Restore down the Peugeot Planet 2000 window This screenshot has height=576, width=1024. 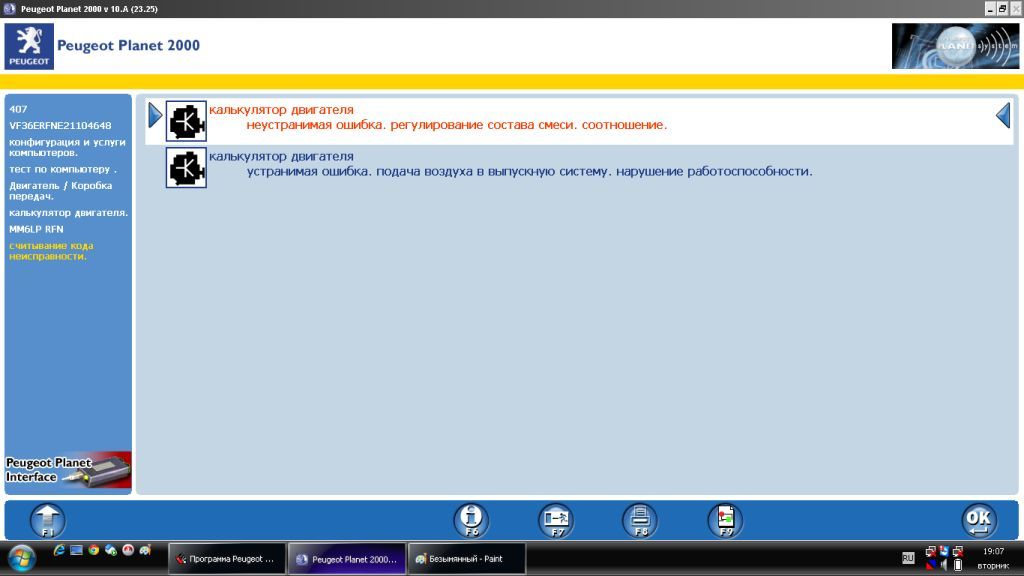[1002, 8]
